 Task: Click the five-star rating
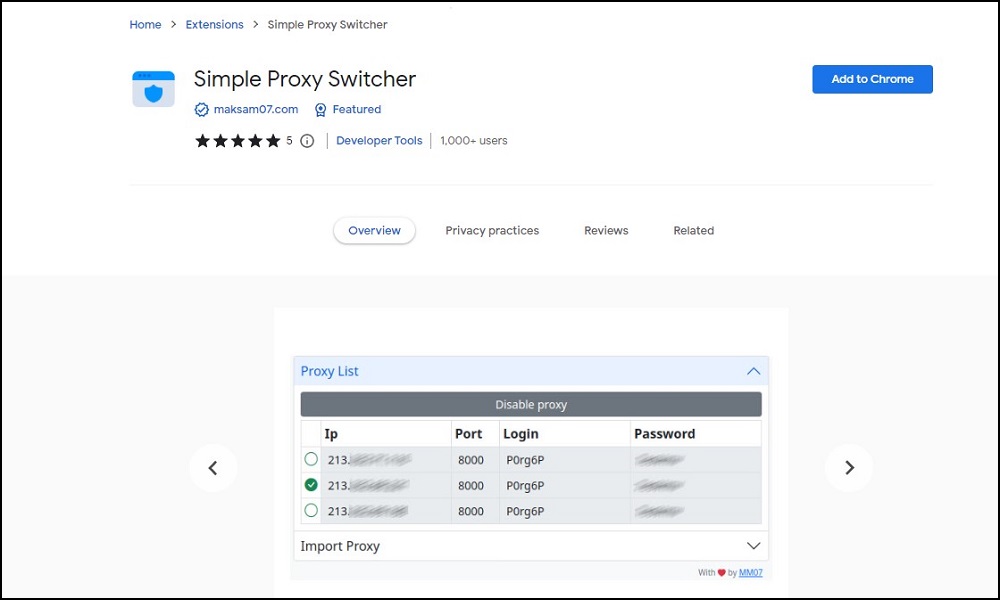pyautogui.click(x=237, y=141)
